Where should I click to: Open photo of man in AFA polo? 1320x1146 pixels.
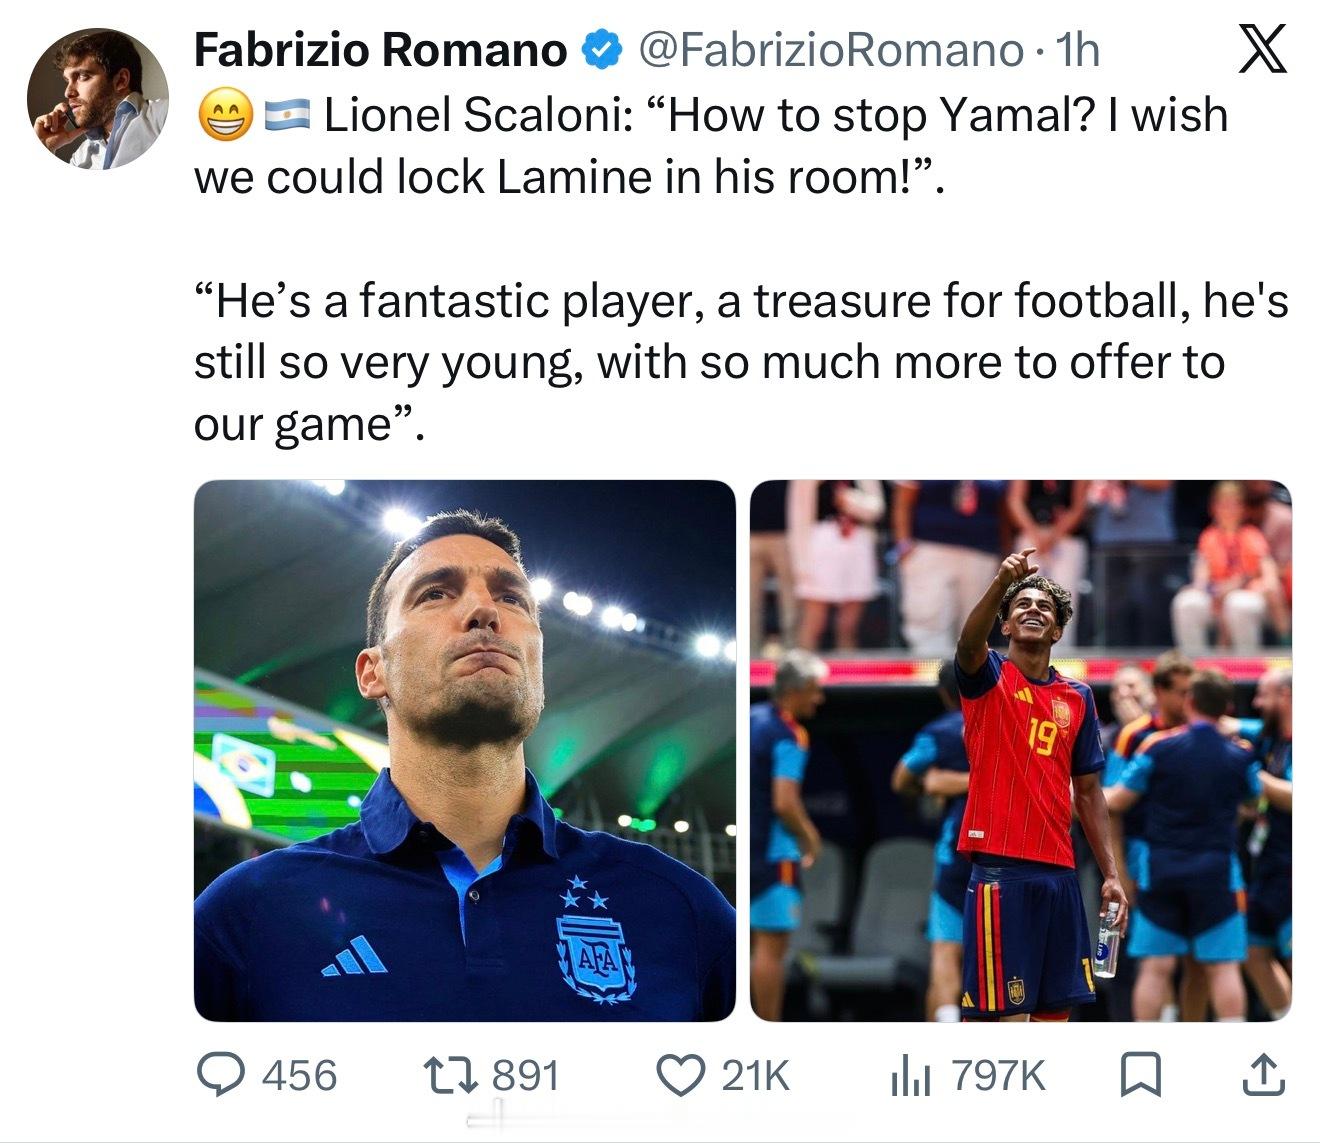[465, 750]
